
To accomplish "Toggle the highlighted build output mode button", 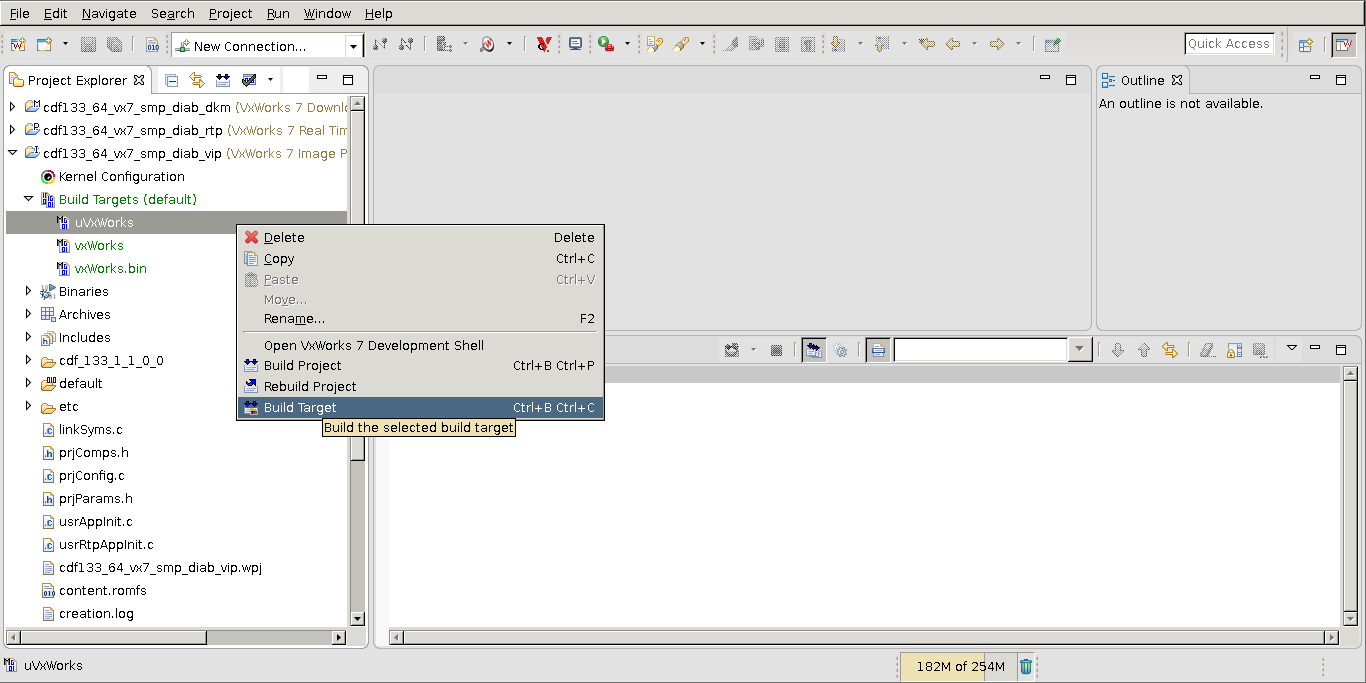I will pos(815,350).
